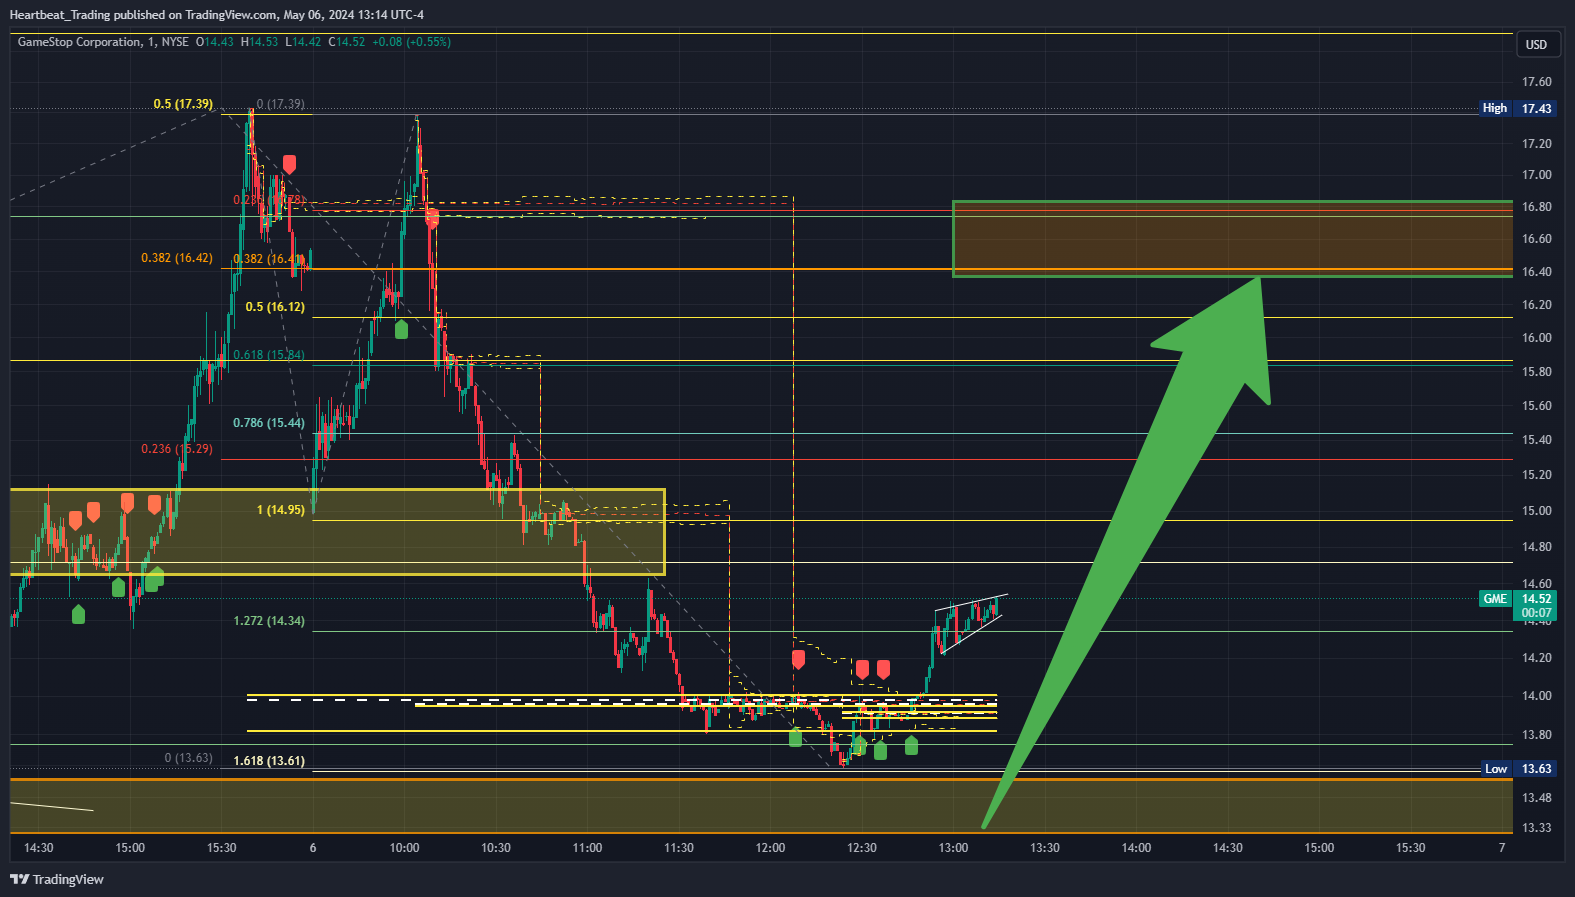Click the open value O14.43
Viewport: 1575px width, 897px height.
click(x=215, y=42)
